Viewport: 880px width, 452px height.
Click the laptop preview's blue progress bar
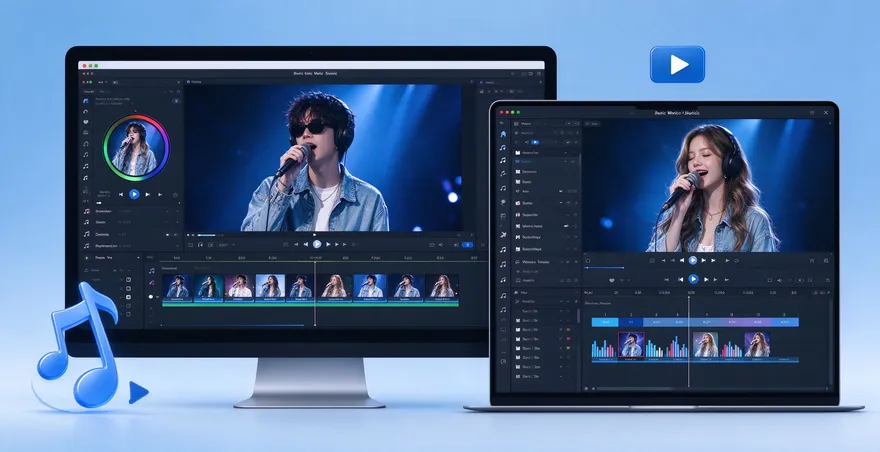(604, 268)
